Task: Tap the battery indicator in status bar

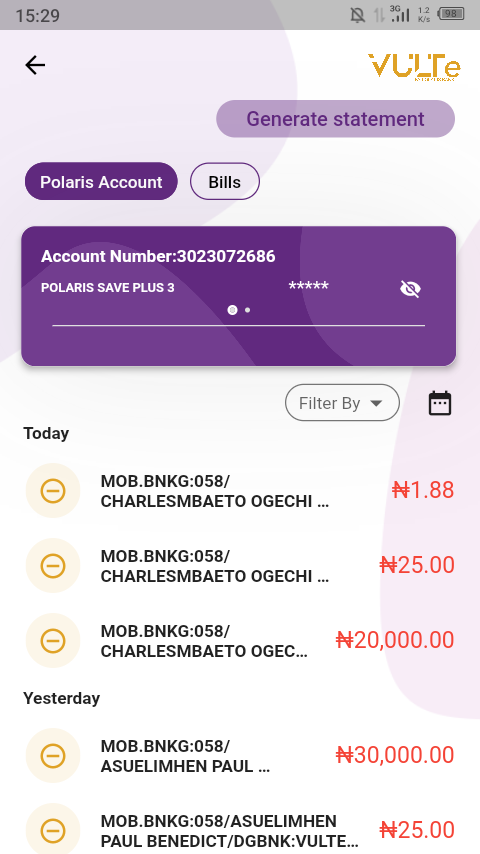Action: (x=451, y=14)
